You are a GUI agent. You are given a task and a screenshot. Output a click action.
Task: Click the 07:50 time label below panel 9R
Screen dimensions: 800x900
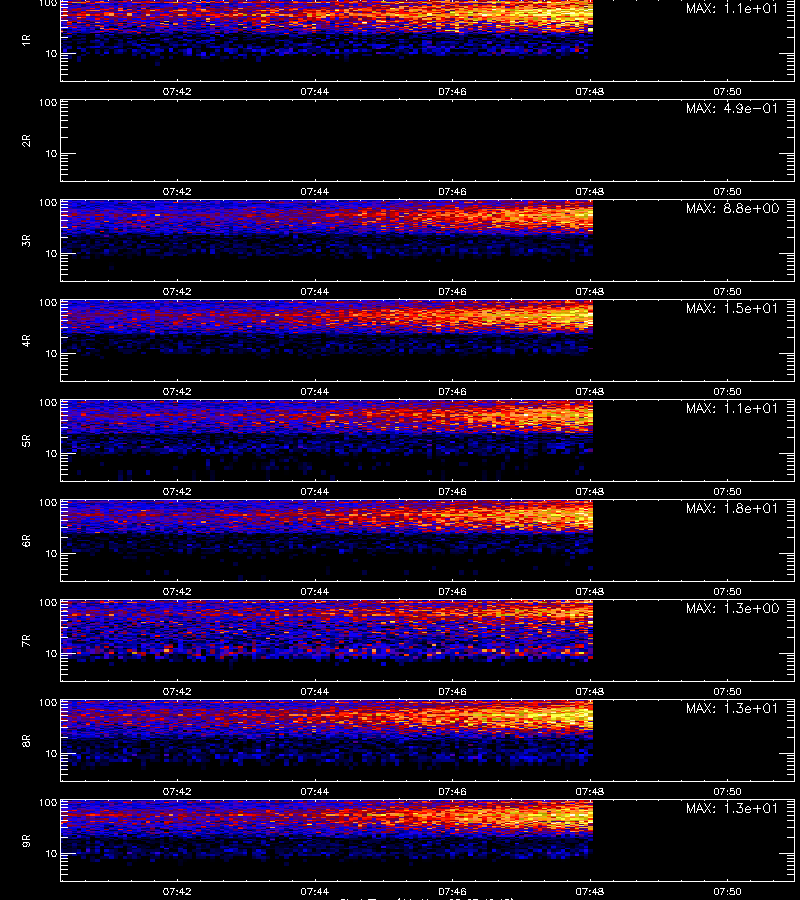click(x=727, y=891)
